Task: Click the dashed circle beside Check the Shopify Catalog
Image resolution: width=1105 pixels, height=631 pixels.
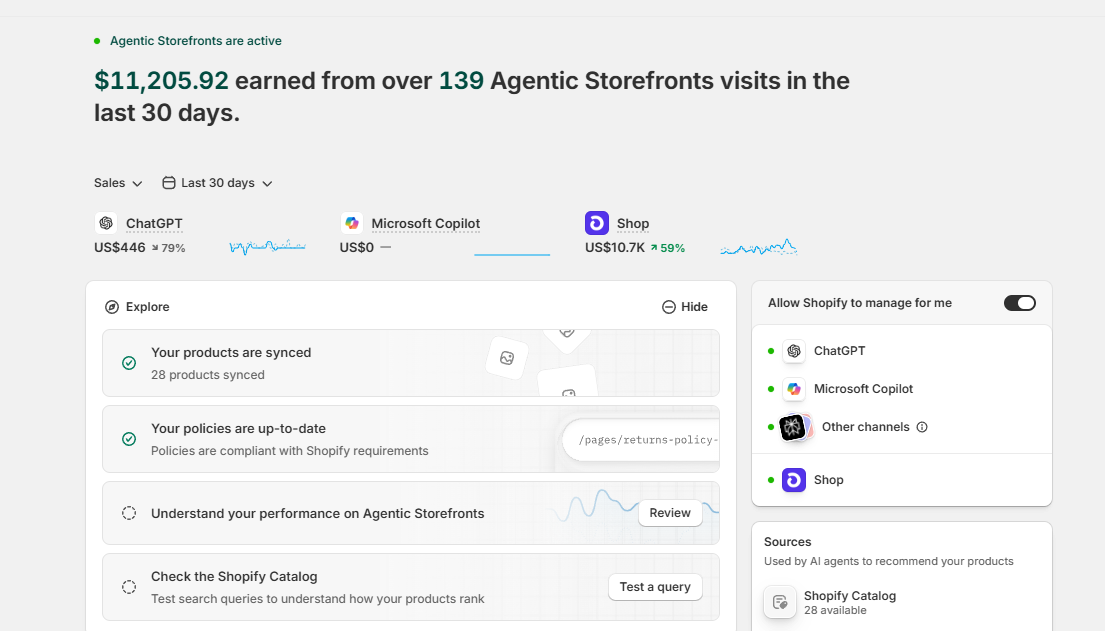Action: tap(129, 587)
